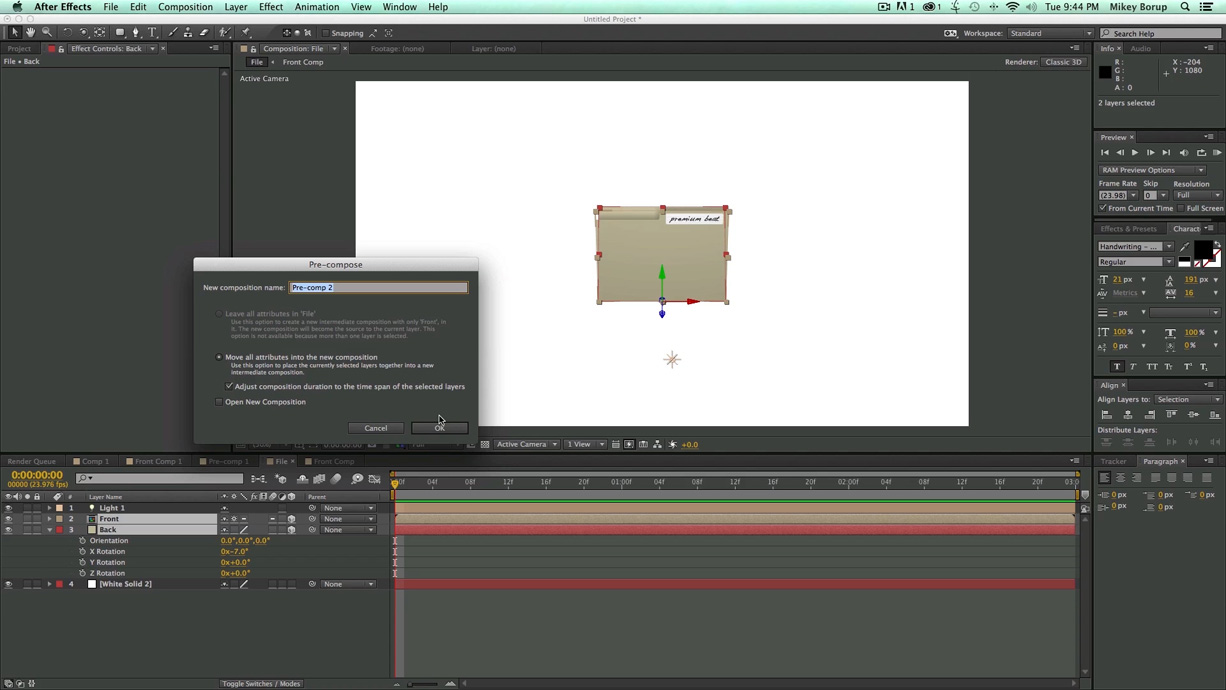The image size is (1226, 690).
Task: Enable motion blur in the timeline toolbar
Action: pos(336,479)
